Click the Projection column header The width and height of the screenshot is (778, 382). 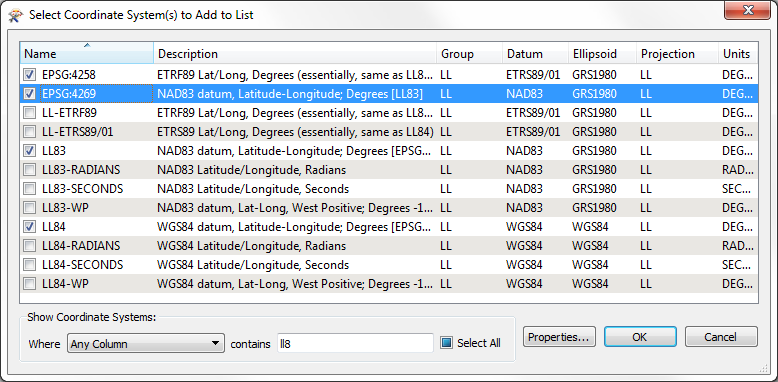point(677,54)
